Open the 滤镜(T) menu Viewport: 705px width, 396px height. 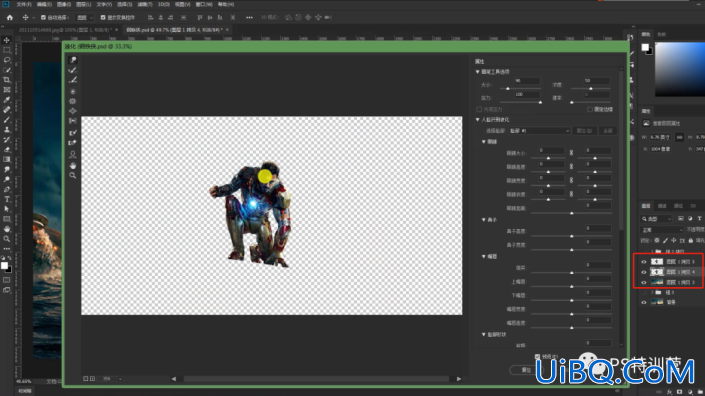[x=144, y=4]
